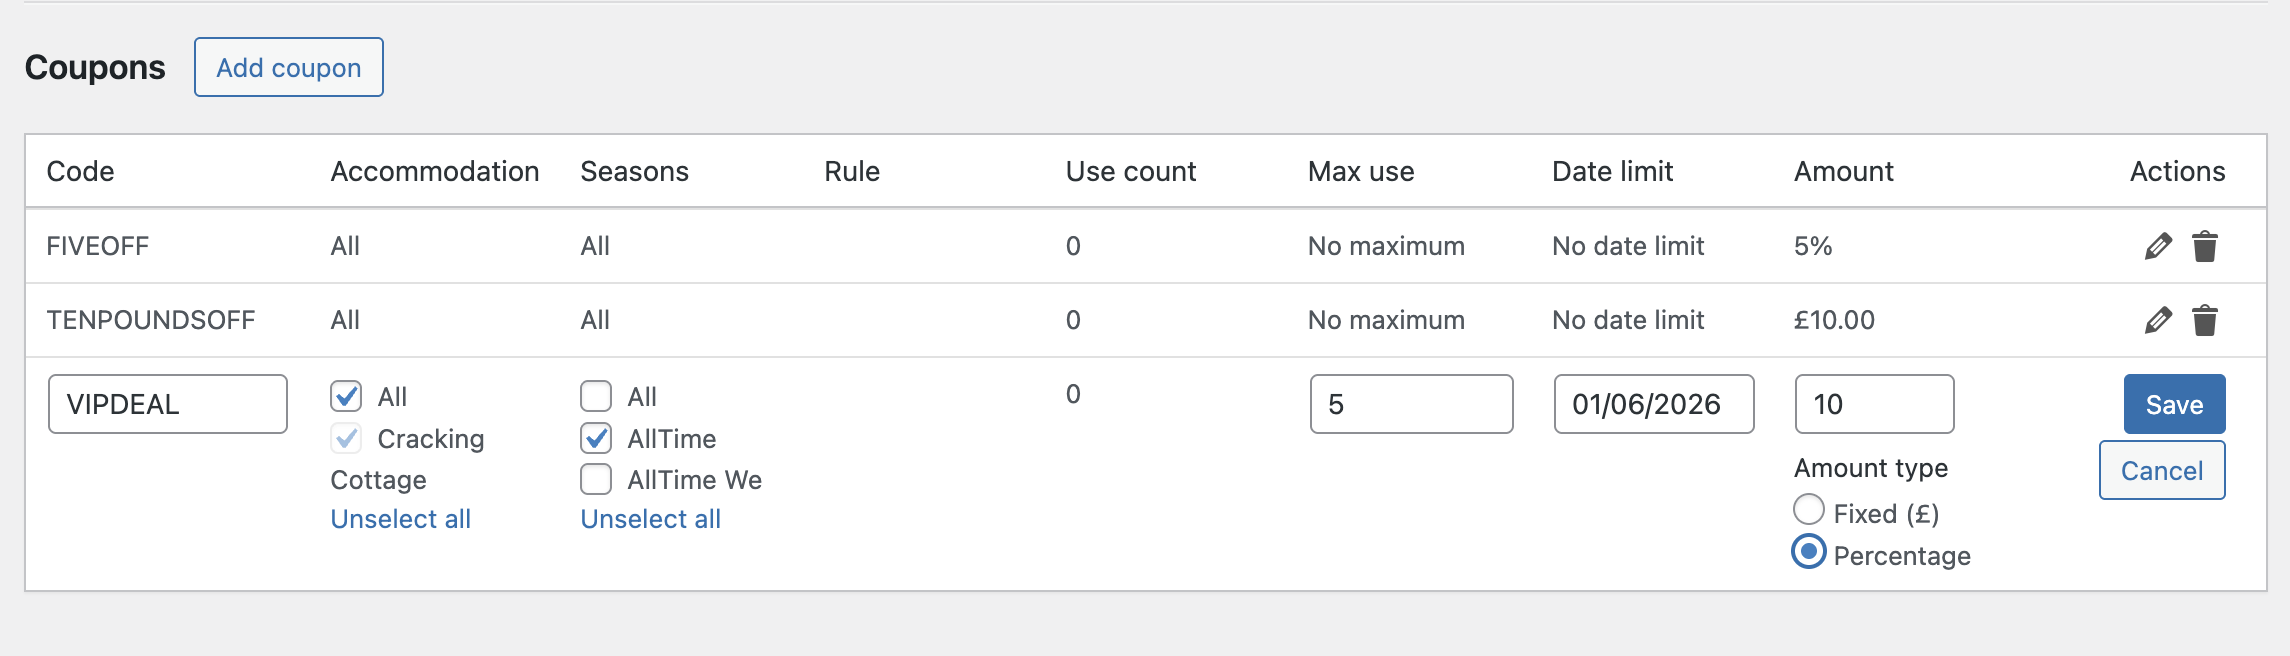The image size is (2290, 656).
Task: Uncheck the All accommodation checkbox
Action: tap(346, 397)
